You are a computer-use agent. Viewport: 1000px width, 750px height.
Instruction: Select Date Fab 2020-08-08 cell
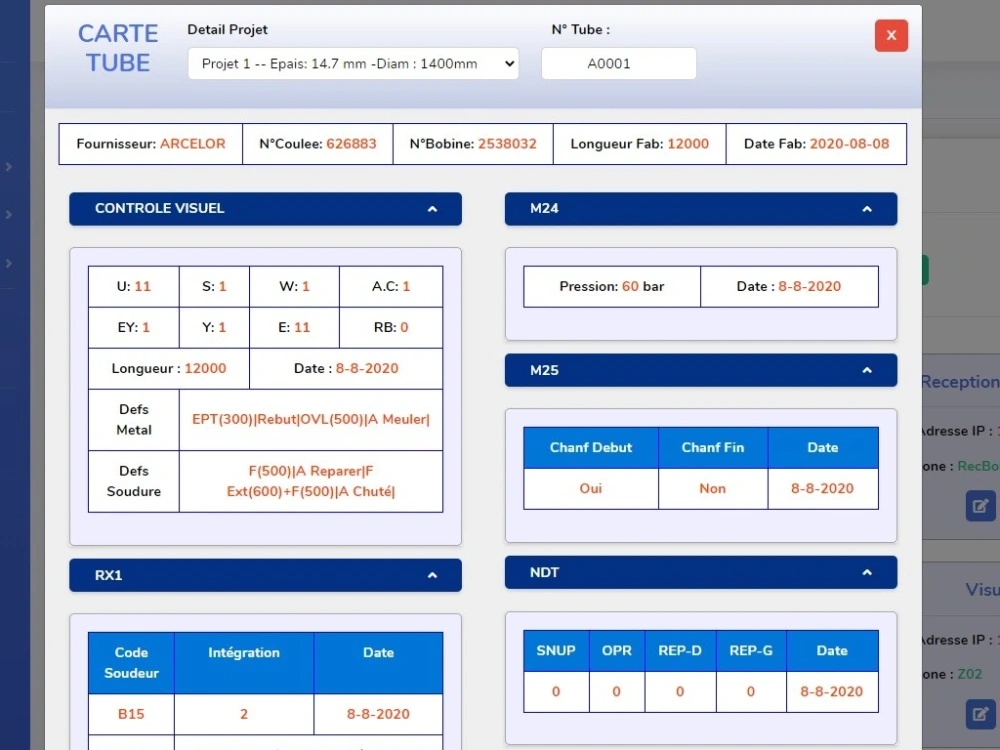click(x=816, y=144)
